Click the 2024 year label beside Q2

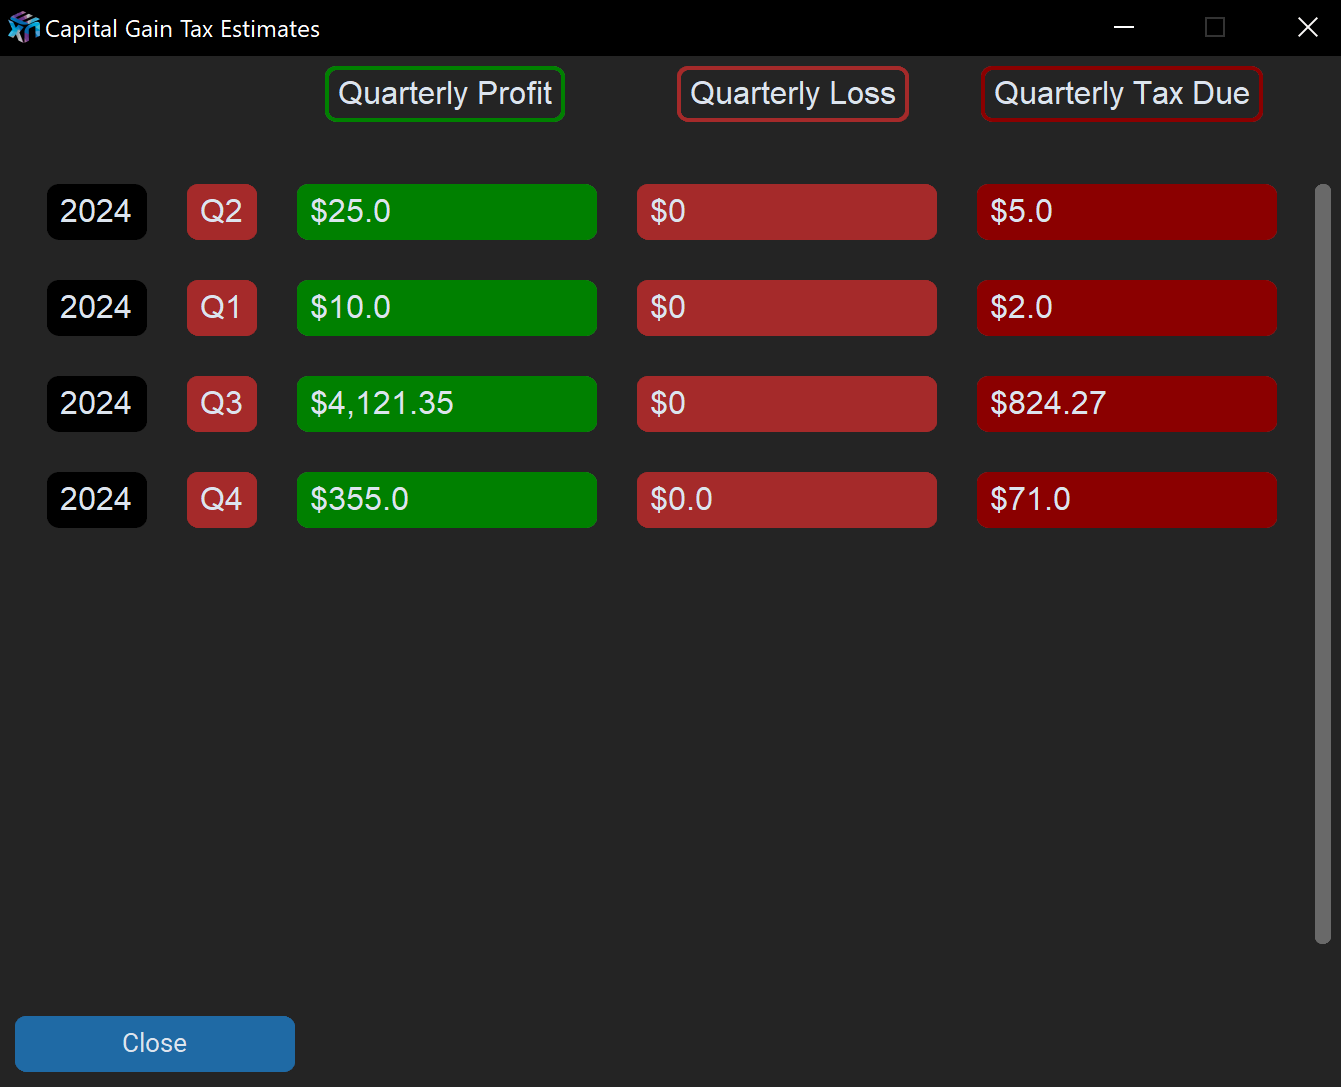pyautogui.click(x=96, y=212)
